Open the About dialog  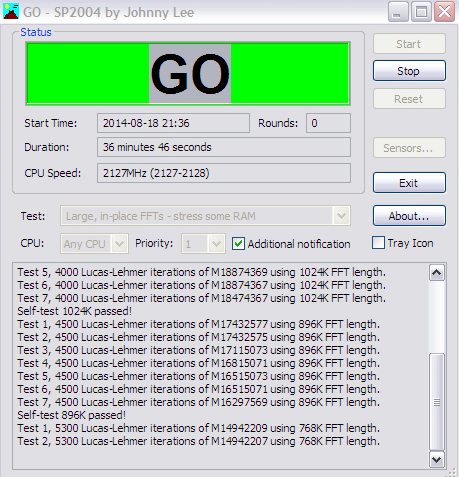coord(409,216)
